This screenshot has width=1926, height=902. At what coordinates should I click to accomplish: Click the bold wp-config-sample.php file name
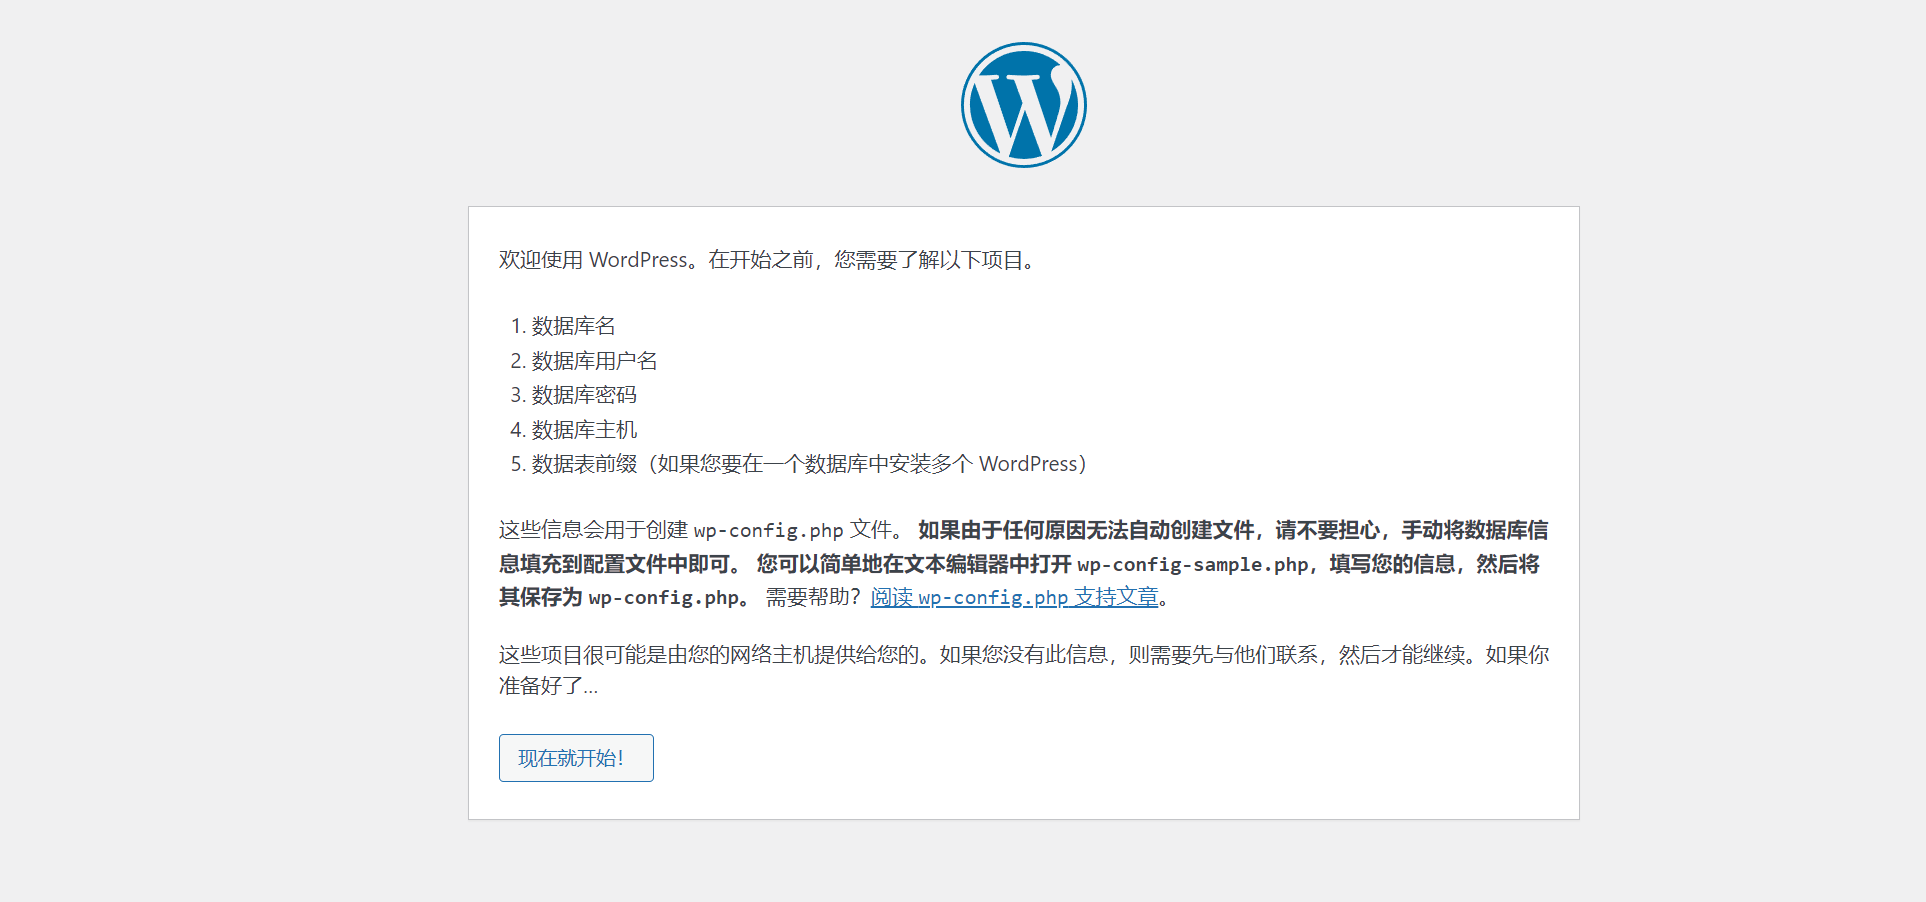[x=1192, y=564]
